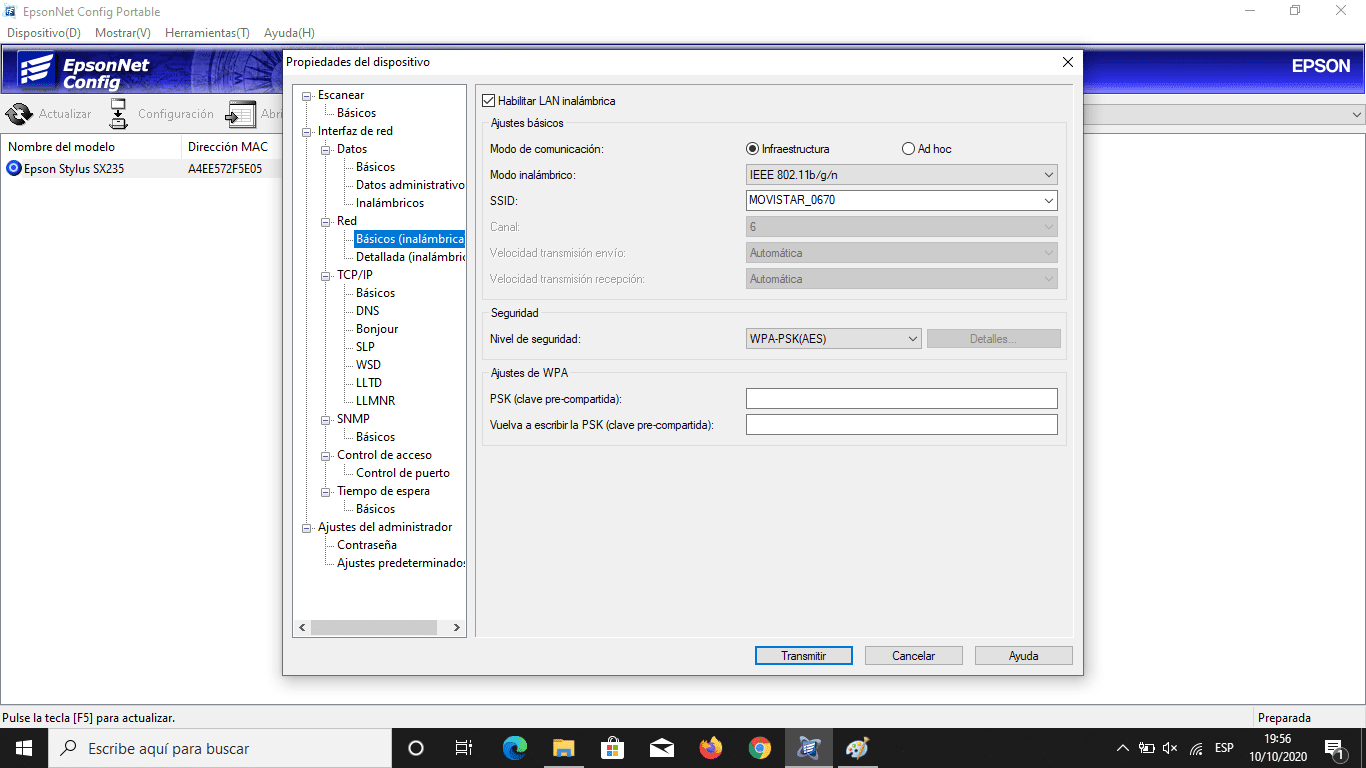The width and height of the screenshot is (1366, 768).
Task: Click the network icon in system tray
Action: [x=1196, y=747]
